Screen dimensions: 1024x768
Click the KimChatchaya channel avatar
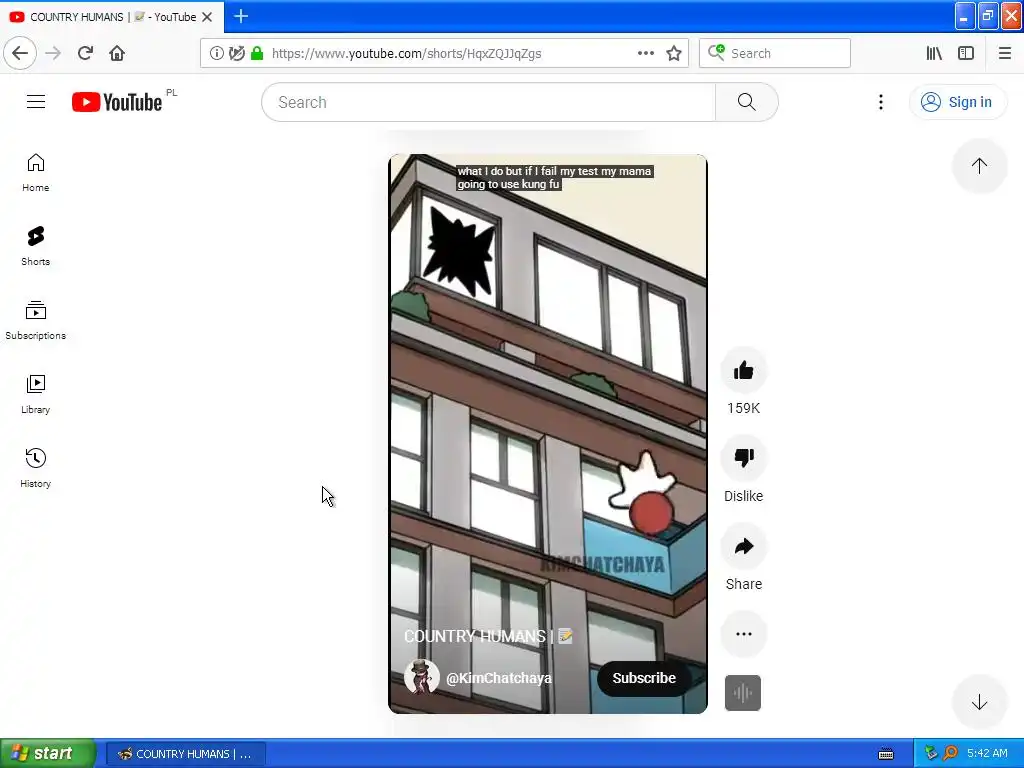(421, 677)
